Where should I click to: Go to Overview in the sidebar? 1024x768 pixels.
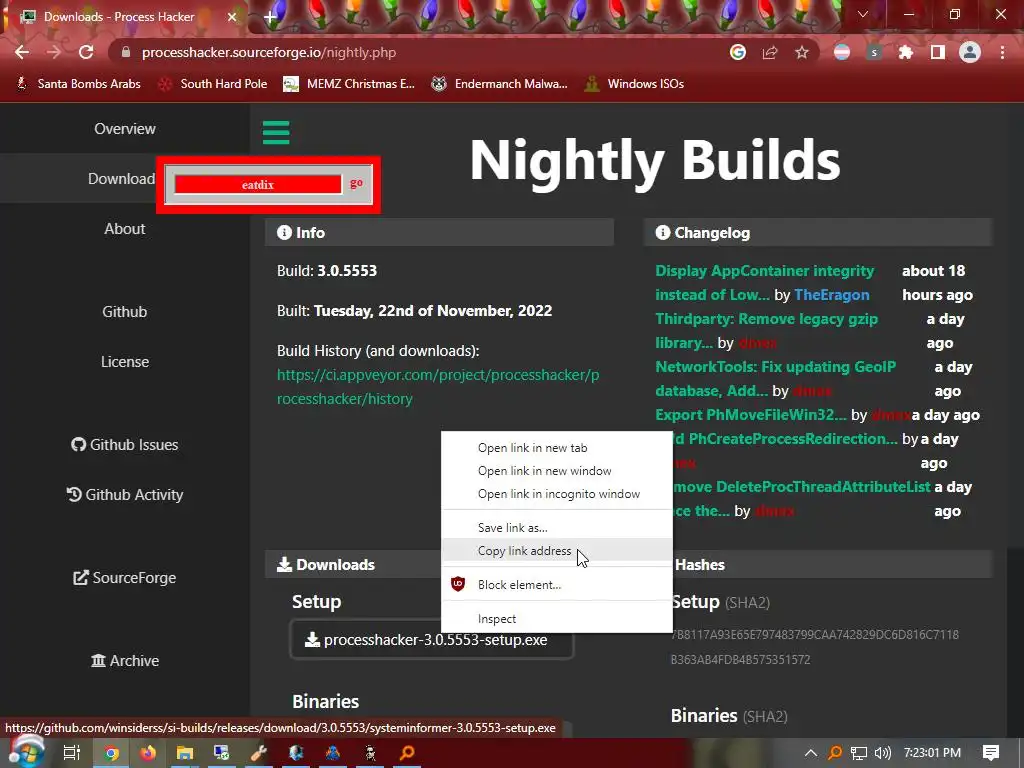(125, 129)
